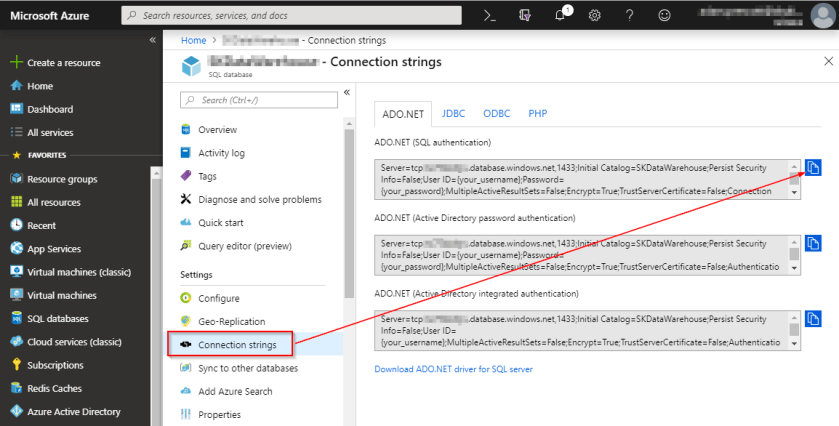Viewport: 839px width, 426px height.
Task: Open the feedback smiley icon
Action: [x=665, y=16]
